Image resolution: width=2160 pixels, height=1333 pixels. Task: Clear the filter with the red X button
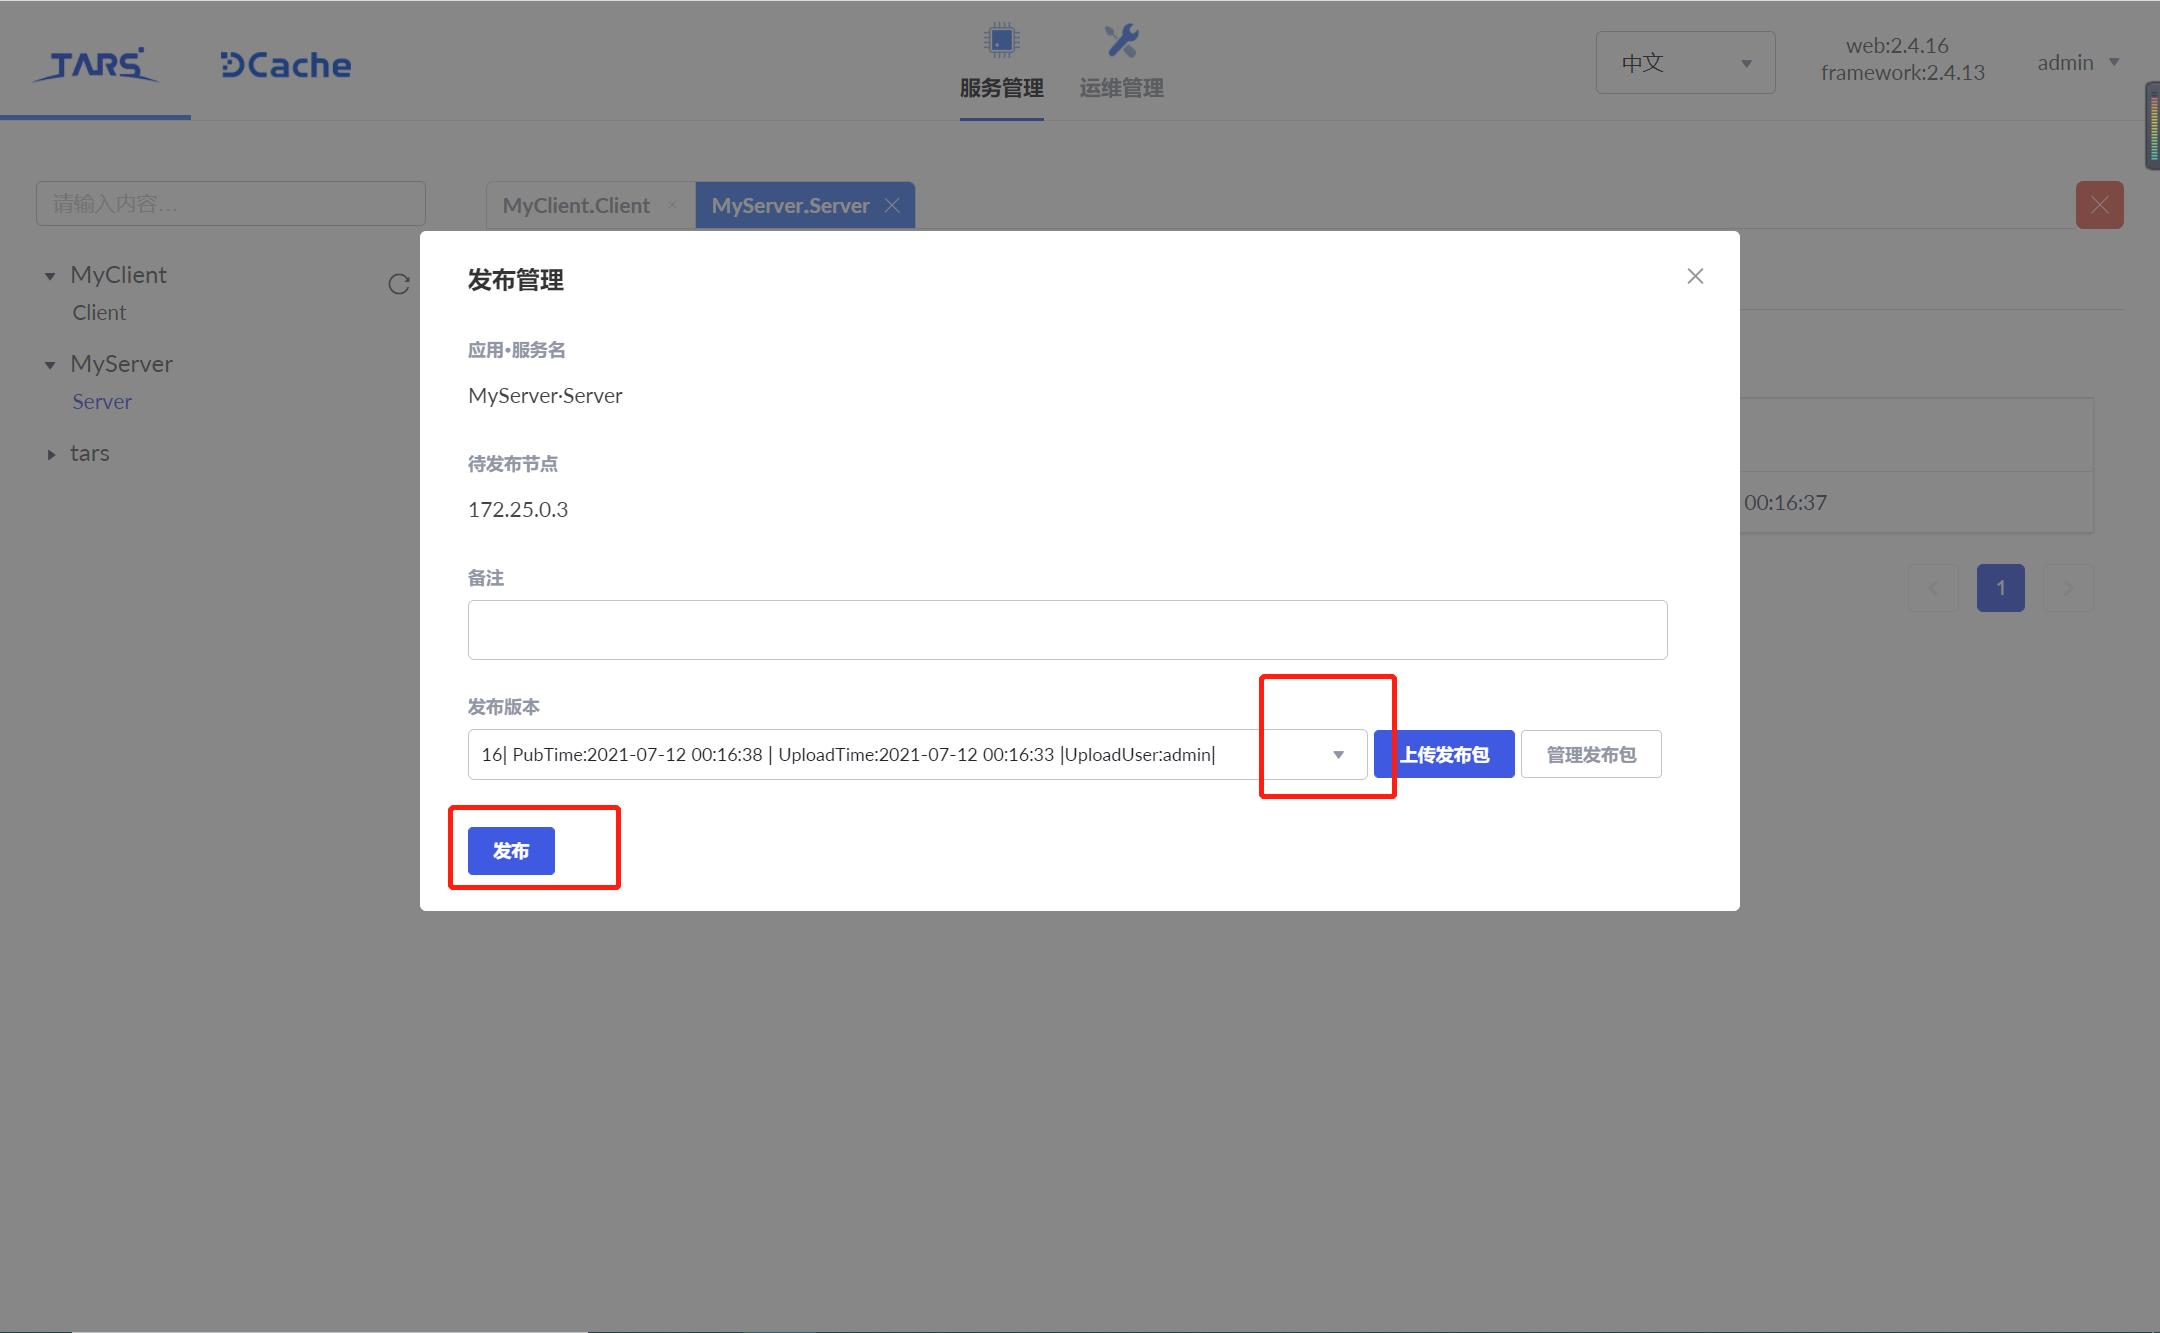tap(2099, 204)
